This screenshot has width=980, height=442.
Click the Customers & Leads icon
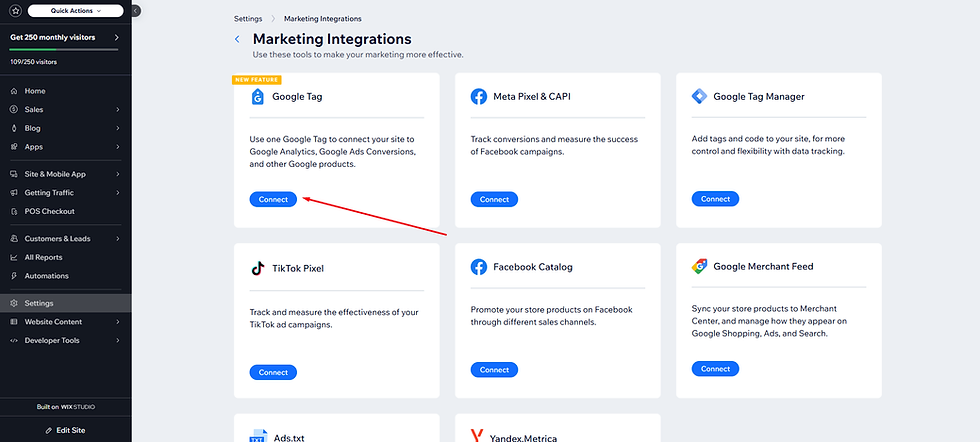click(x=14, y=239)
